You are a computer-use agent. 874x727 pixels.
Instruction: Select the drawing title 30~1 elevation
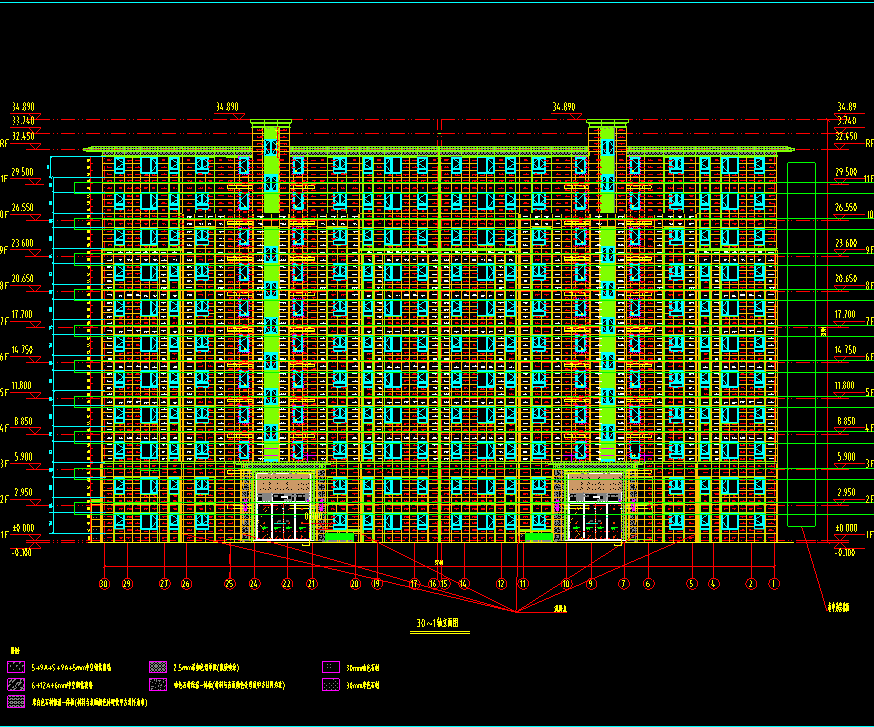pos(437,625)
